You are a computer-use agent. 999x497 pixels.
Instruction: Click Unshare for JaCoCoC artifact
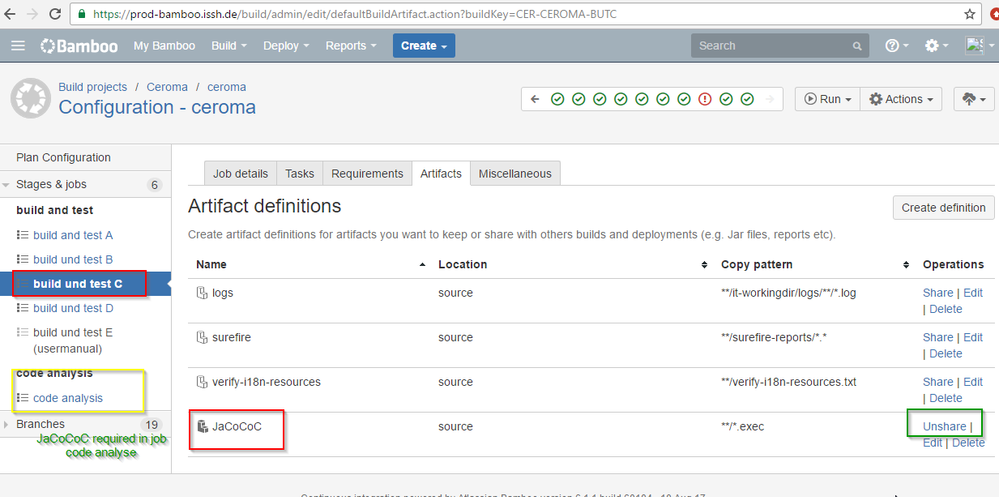[x=944, y=426]
